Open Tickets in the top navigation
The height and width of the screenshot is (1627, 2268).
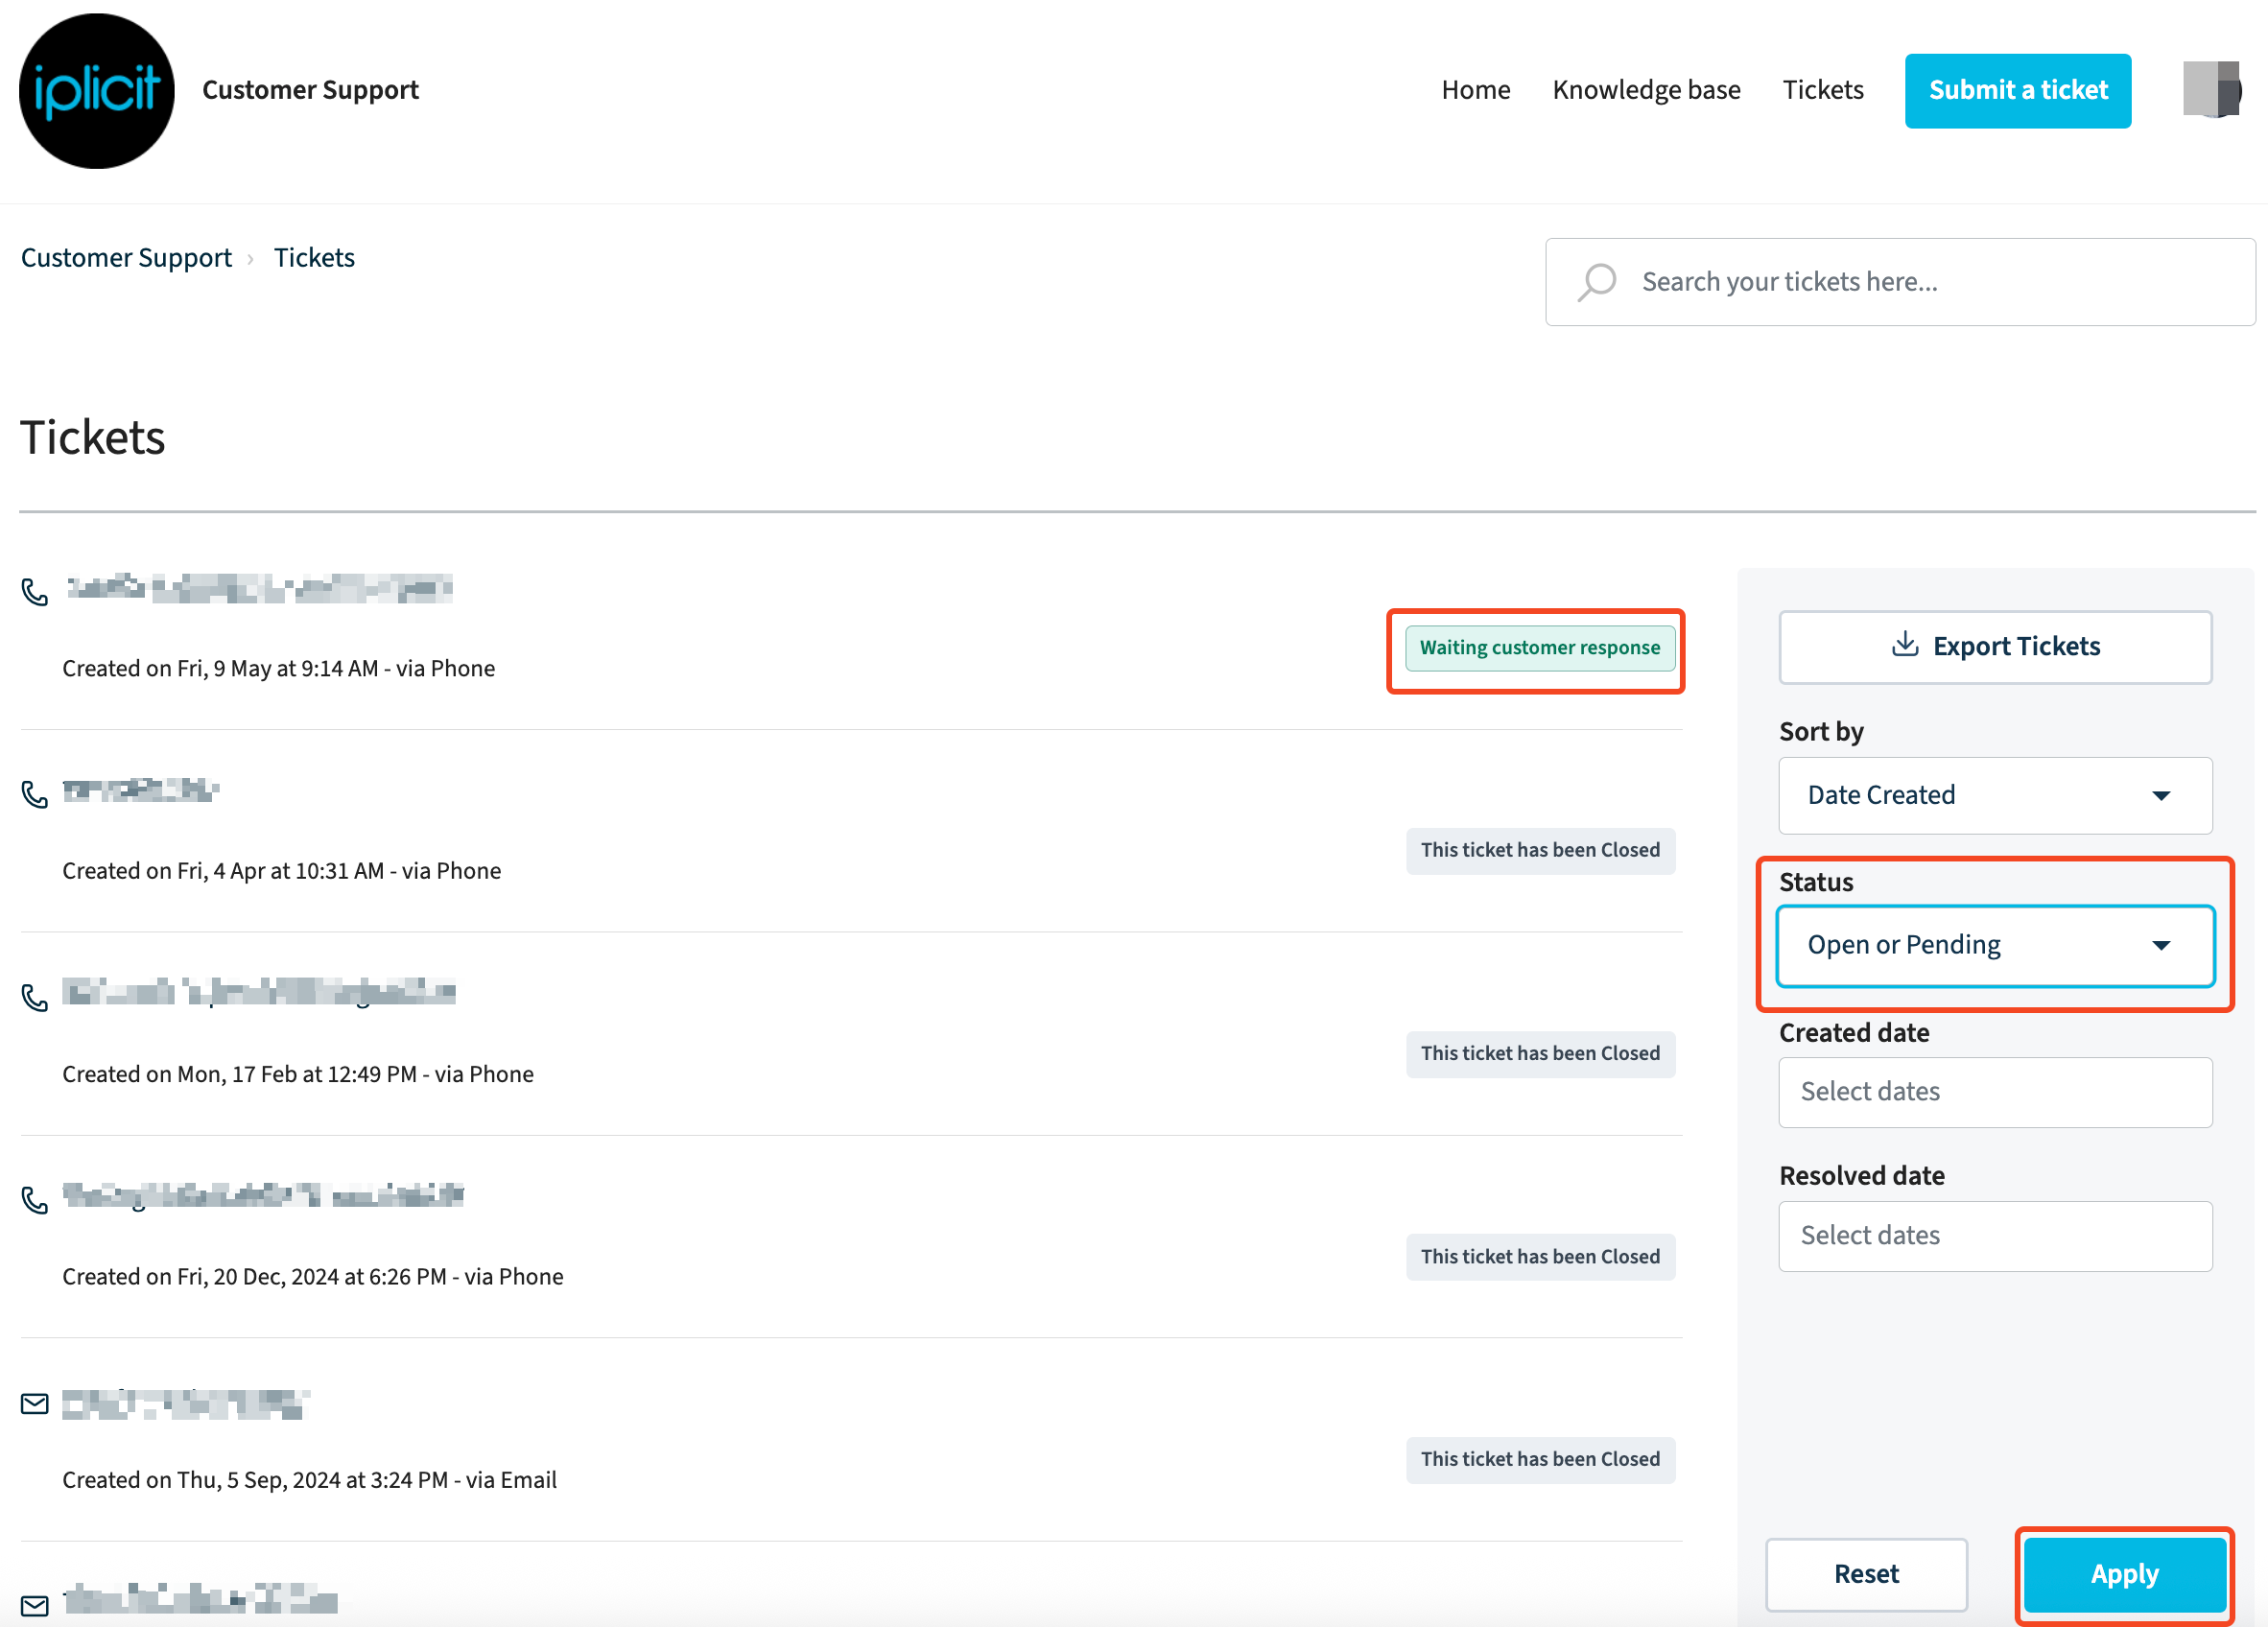click(1822, 90)
